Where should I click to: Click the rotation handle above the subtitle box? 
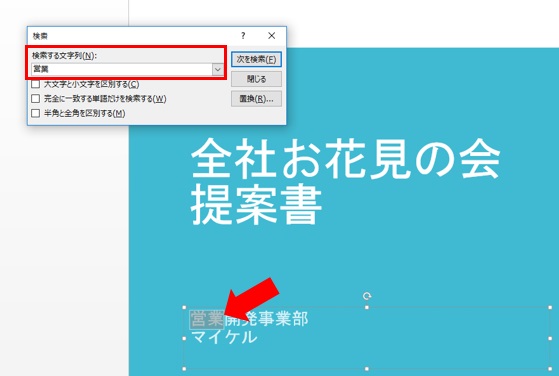tap(367, 296)
